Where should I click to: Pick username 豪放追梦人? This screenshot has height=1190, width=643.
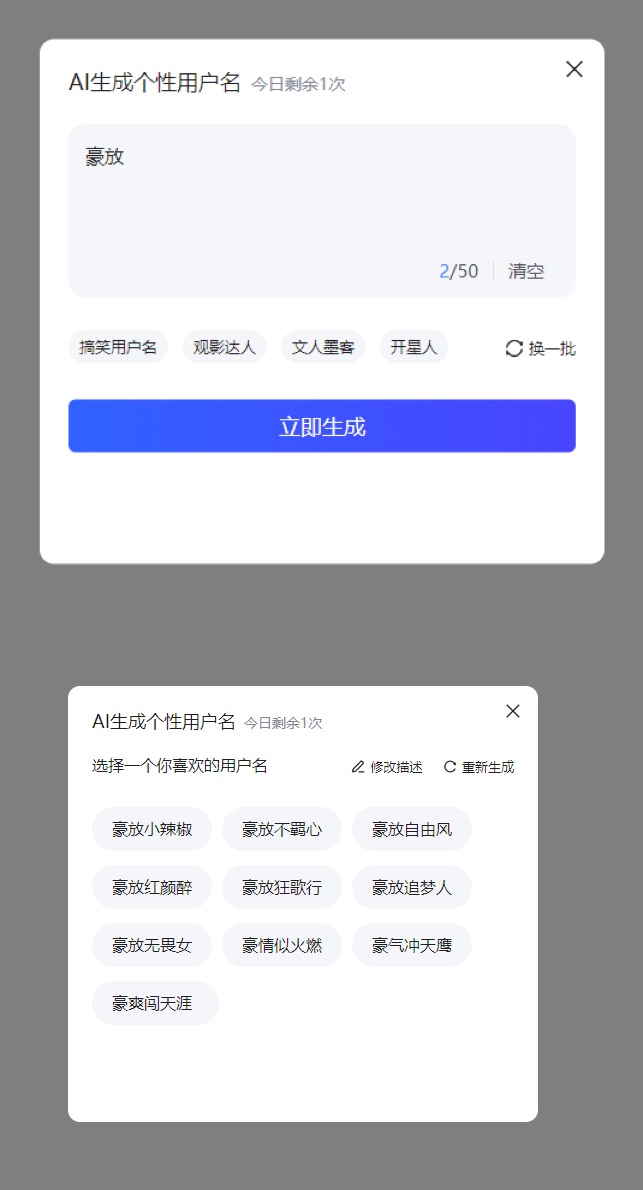(411, 886)
